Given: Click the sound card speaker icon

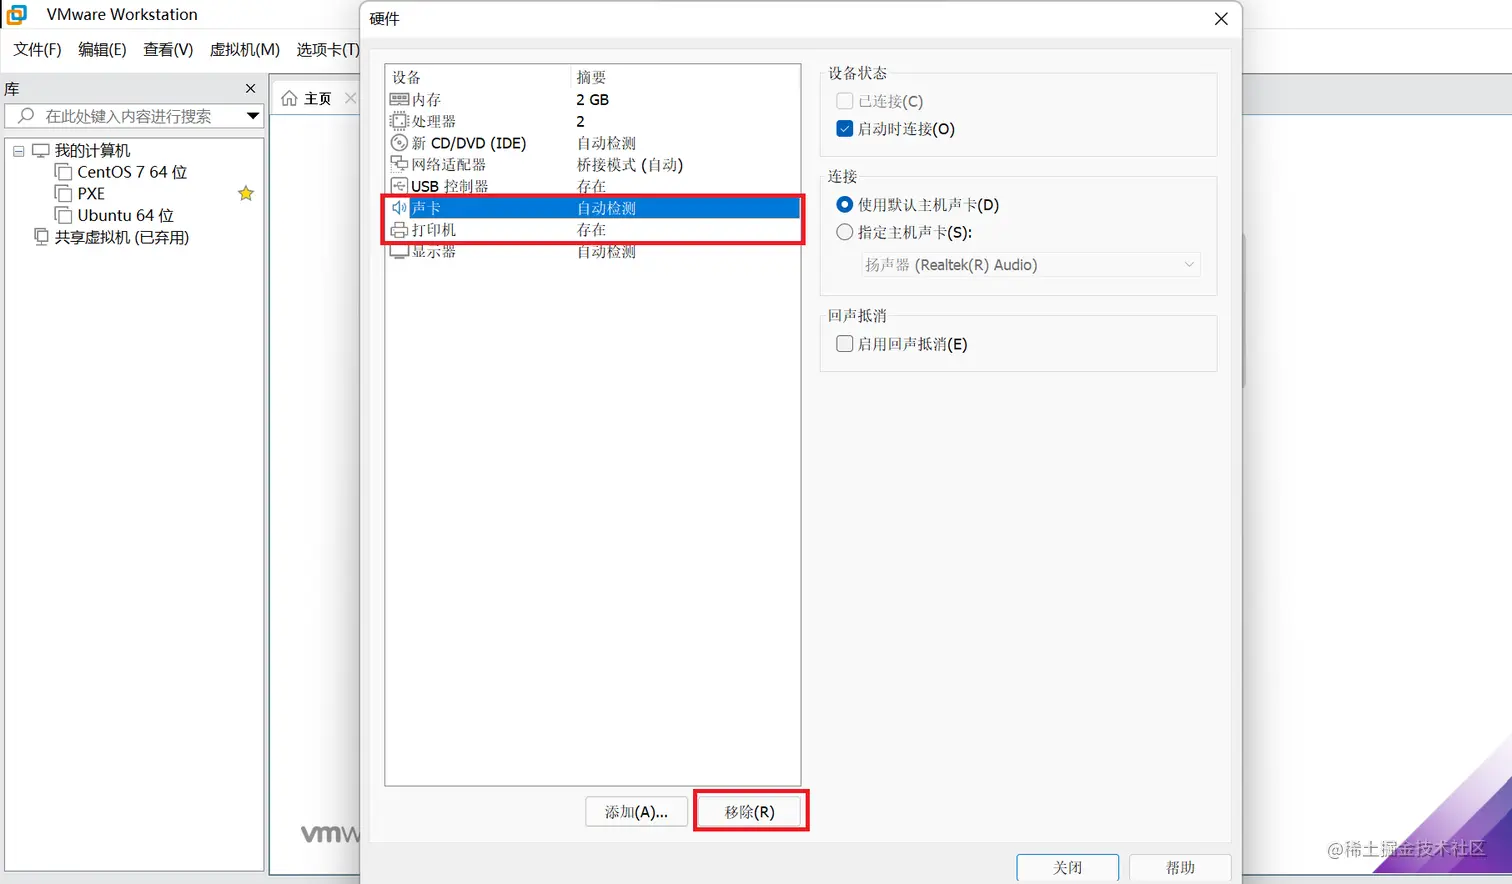Looking at the screenshot, I should (x=399, y=208).
